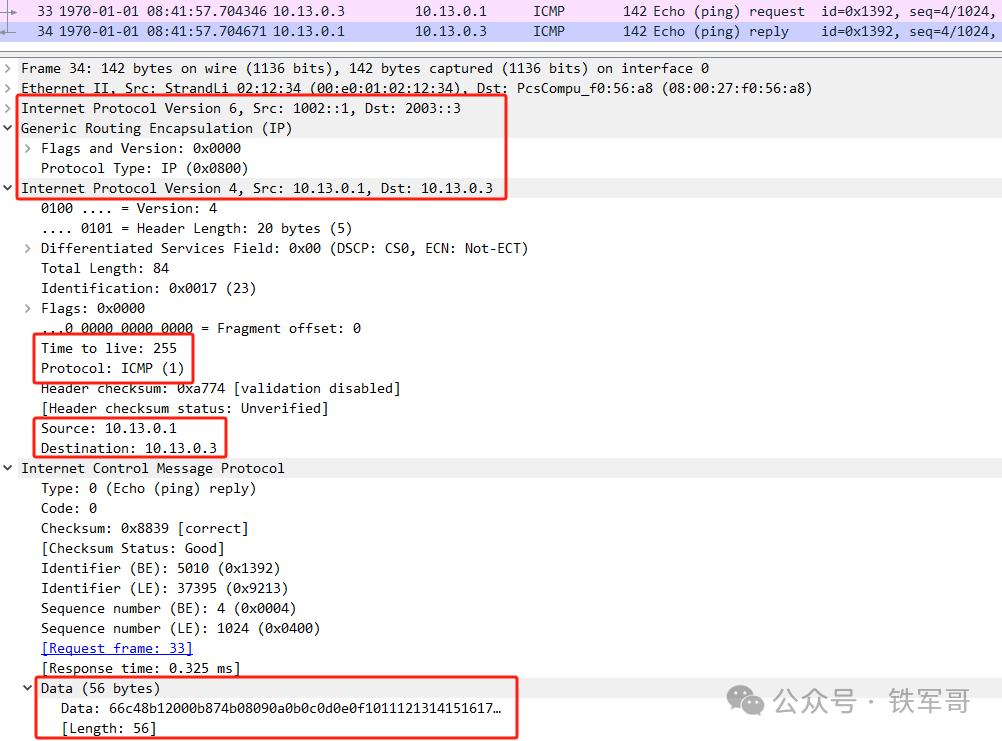Select packet 34 Echo ping reply row
Image resolution: width=1002 pixels, height=741 pixels.
click(x=501, y=31)
